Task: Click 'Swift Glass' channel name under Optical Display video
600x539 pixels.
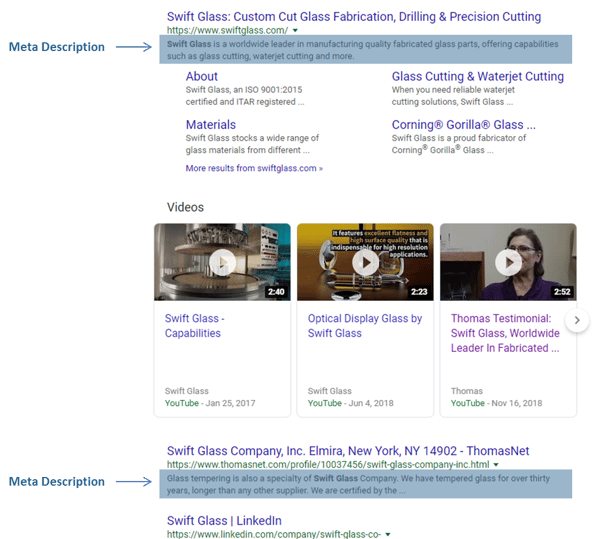Action: tap(329, 391)
